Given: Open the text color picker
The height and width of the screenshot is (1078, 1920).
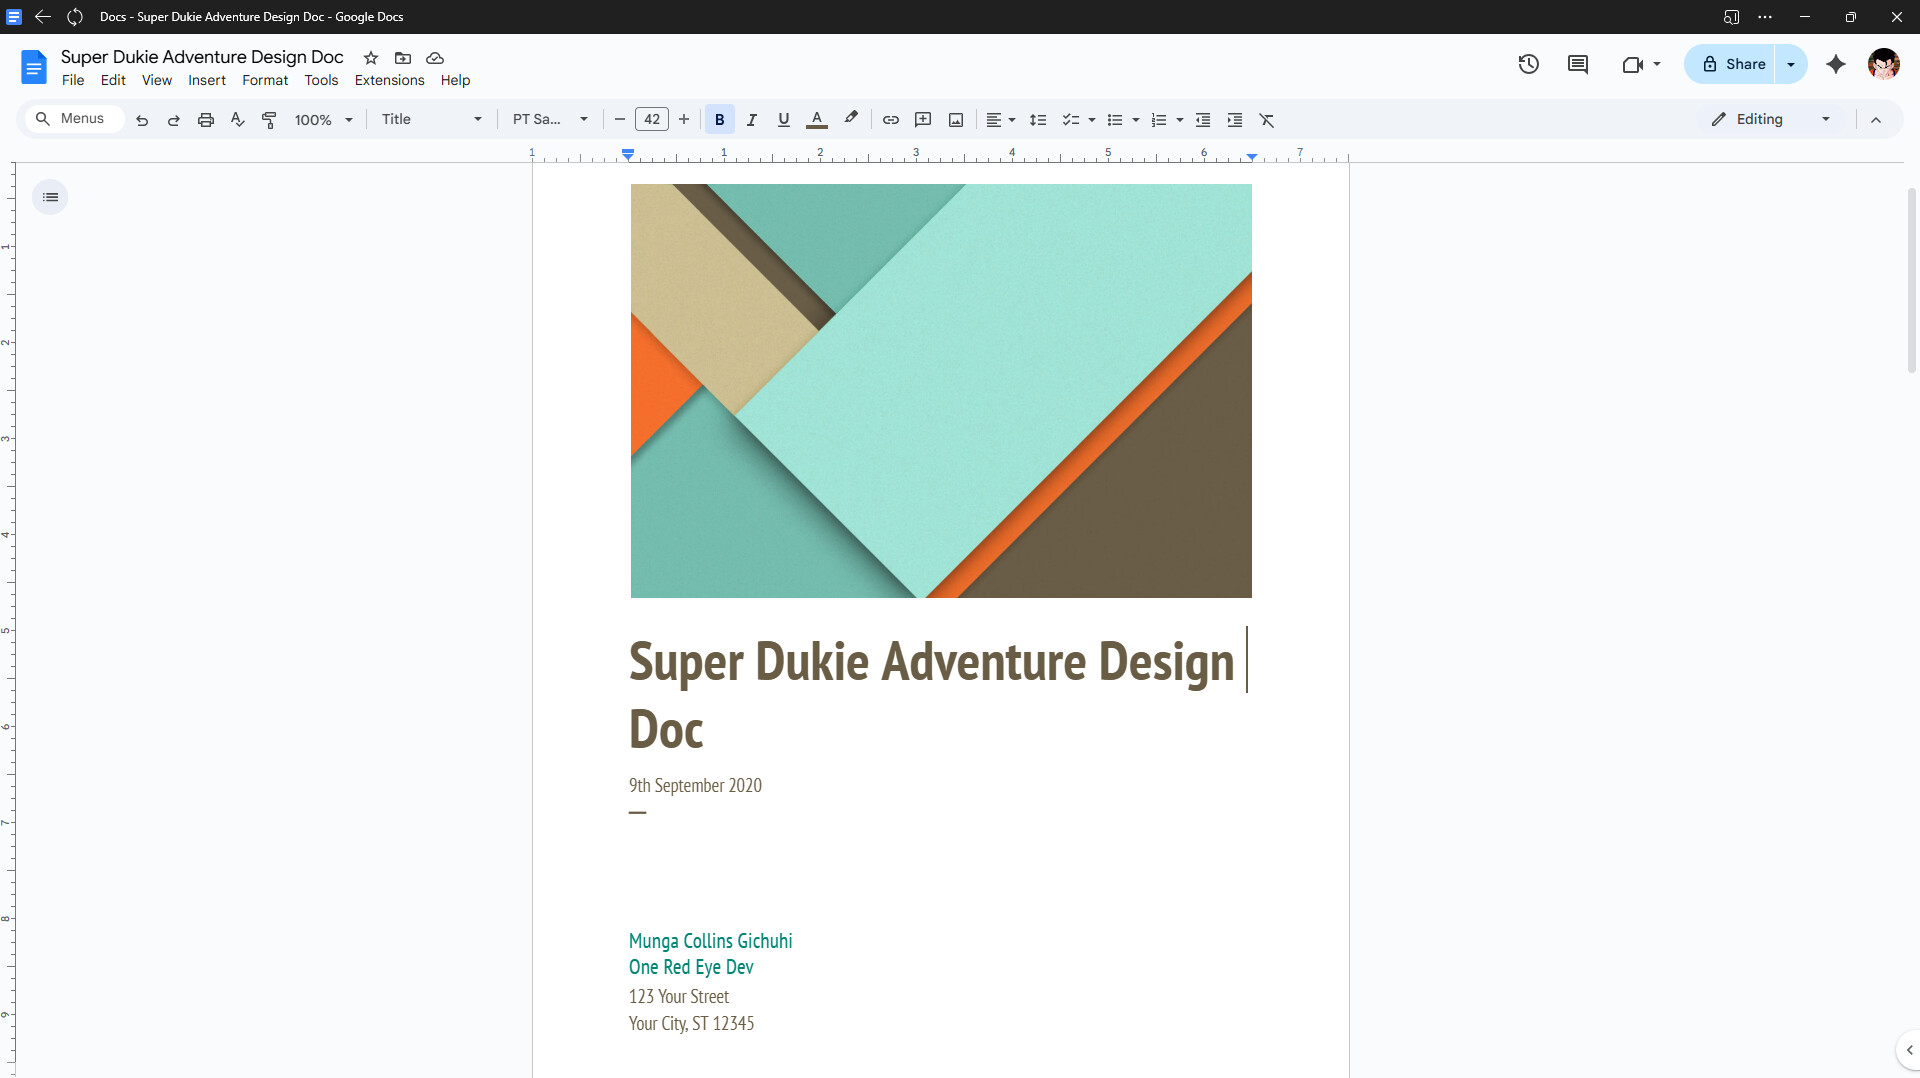Looking at the screenshot, I should 816,120.
